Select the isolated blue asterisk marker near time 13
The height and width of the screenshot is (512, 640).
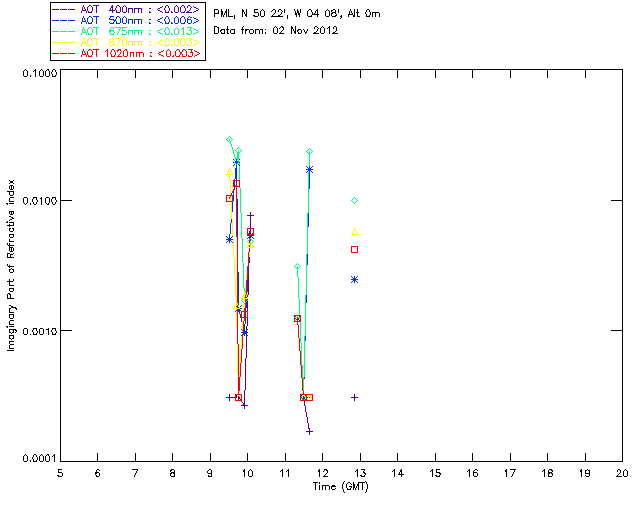[355, 280]
